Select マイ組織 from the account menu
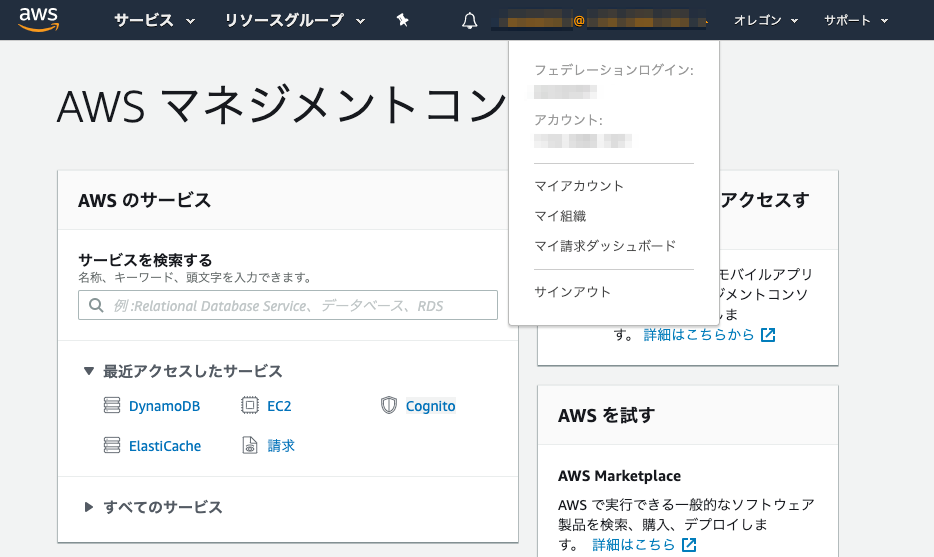This screenshot has height=557, width=934. tap(560, 216)
